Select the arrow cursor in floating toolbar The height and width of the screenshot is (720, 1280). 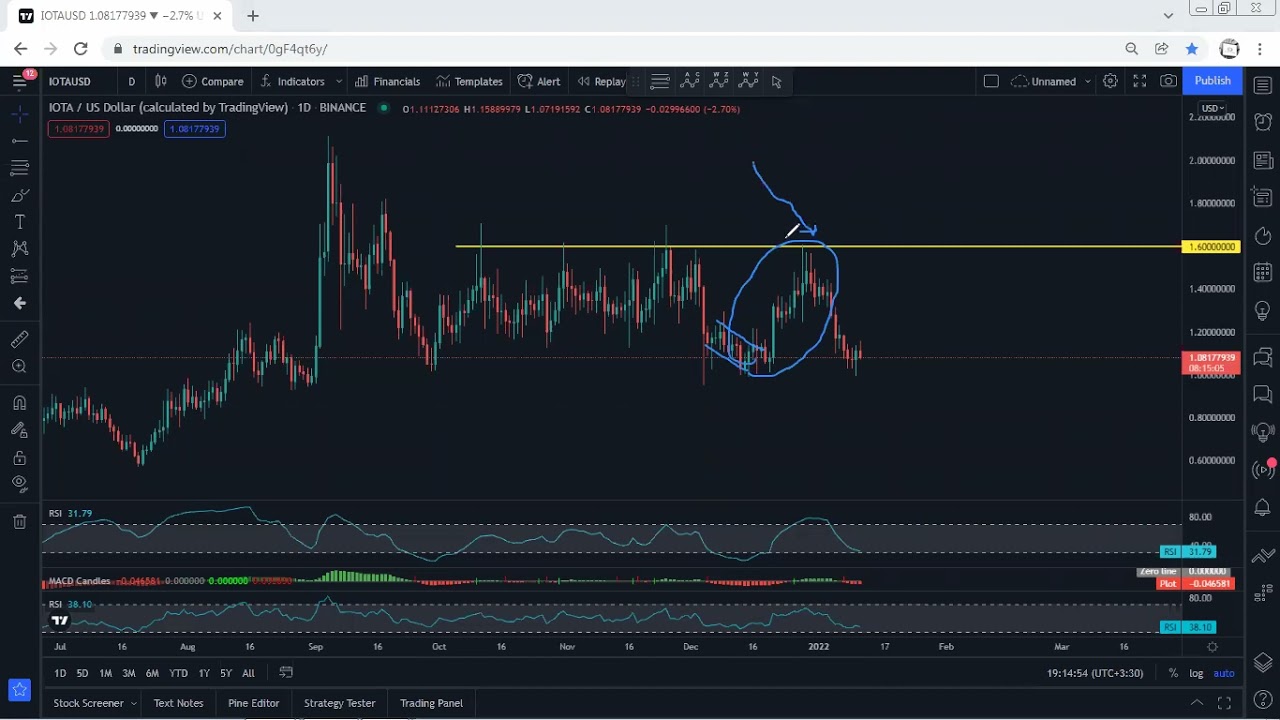(x=776, y=81)
